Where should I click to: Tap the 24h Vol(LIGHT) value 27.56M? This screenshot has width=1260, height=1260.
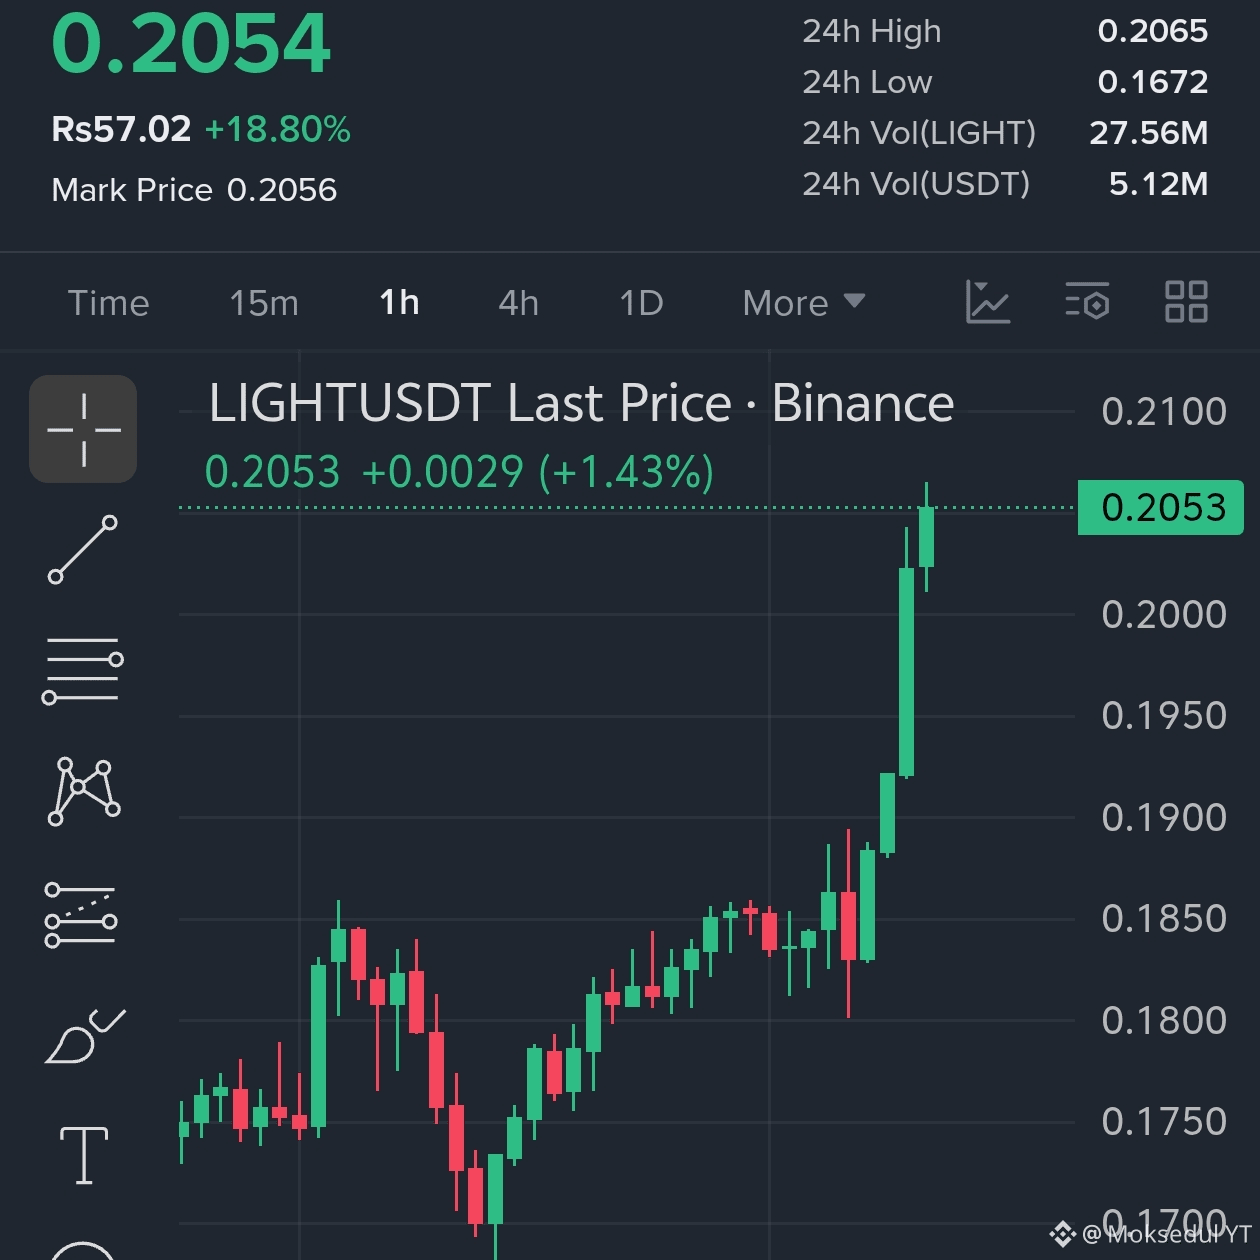pos(1149,133)
